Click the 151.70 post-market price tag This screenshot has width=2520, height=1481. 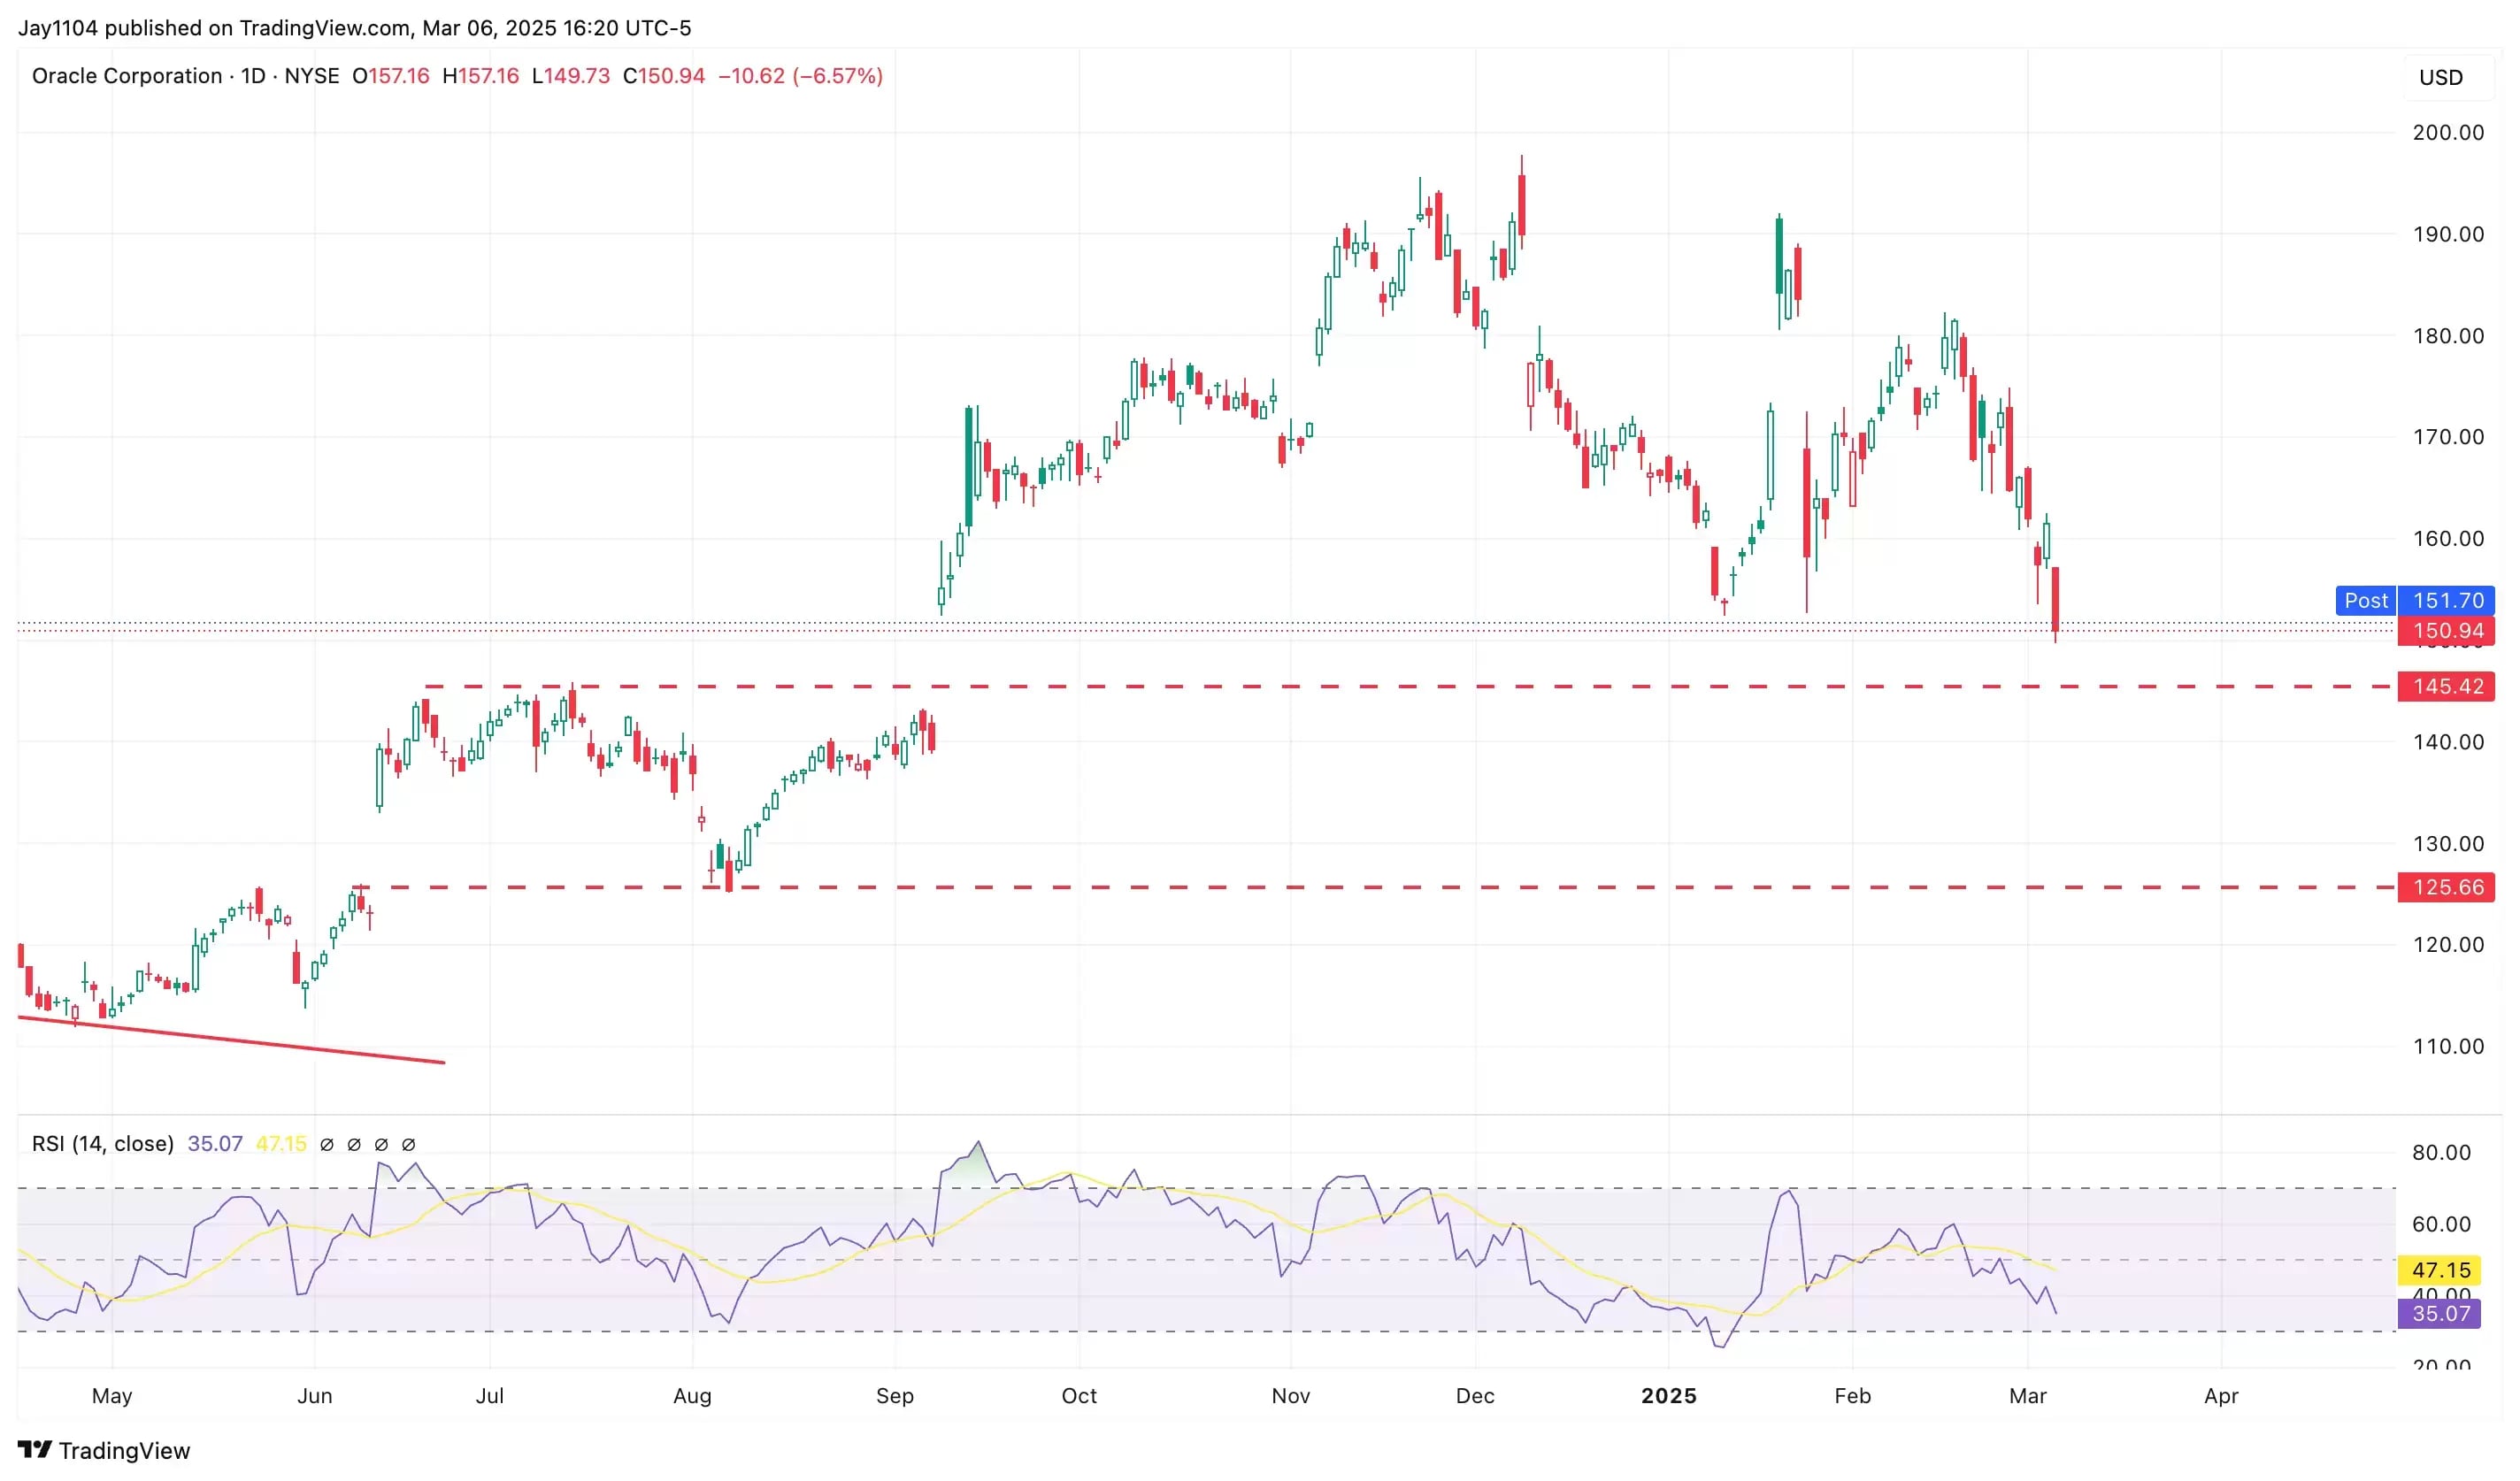[x=2447, y=600]
